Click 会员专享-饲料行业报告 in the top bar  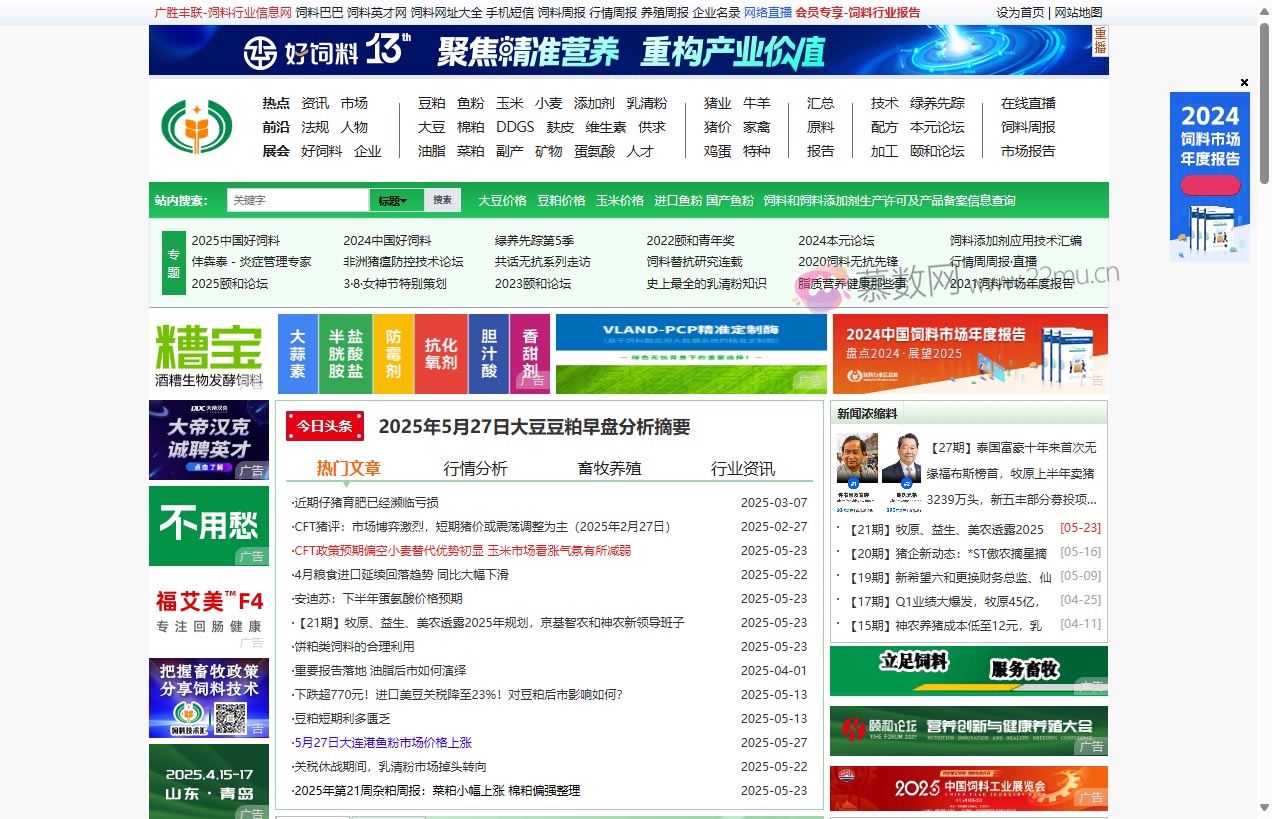click(x=858, y=13)
